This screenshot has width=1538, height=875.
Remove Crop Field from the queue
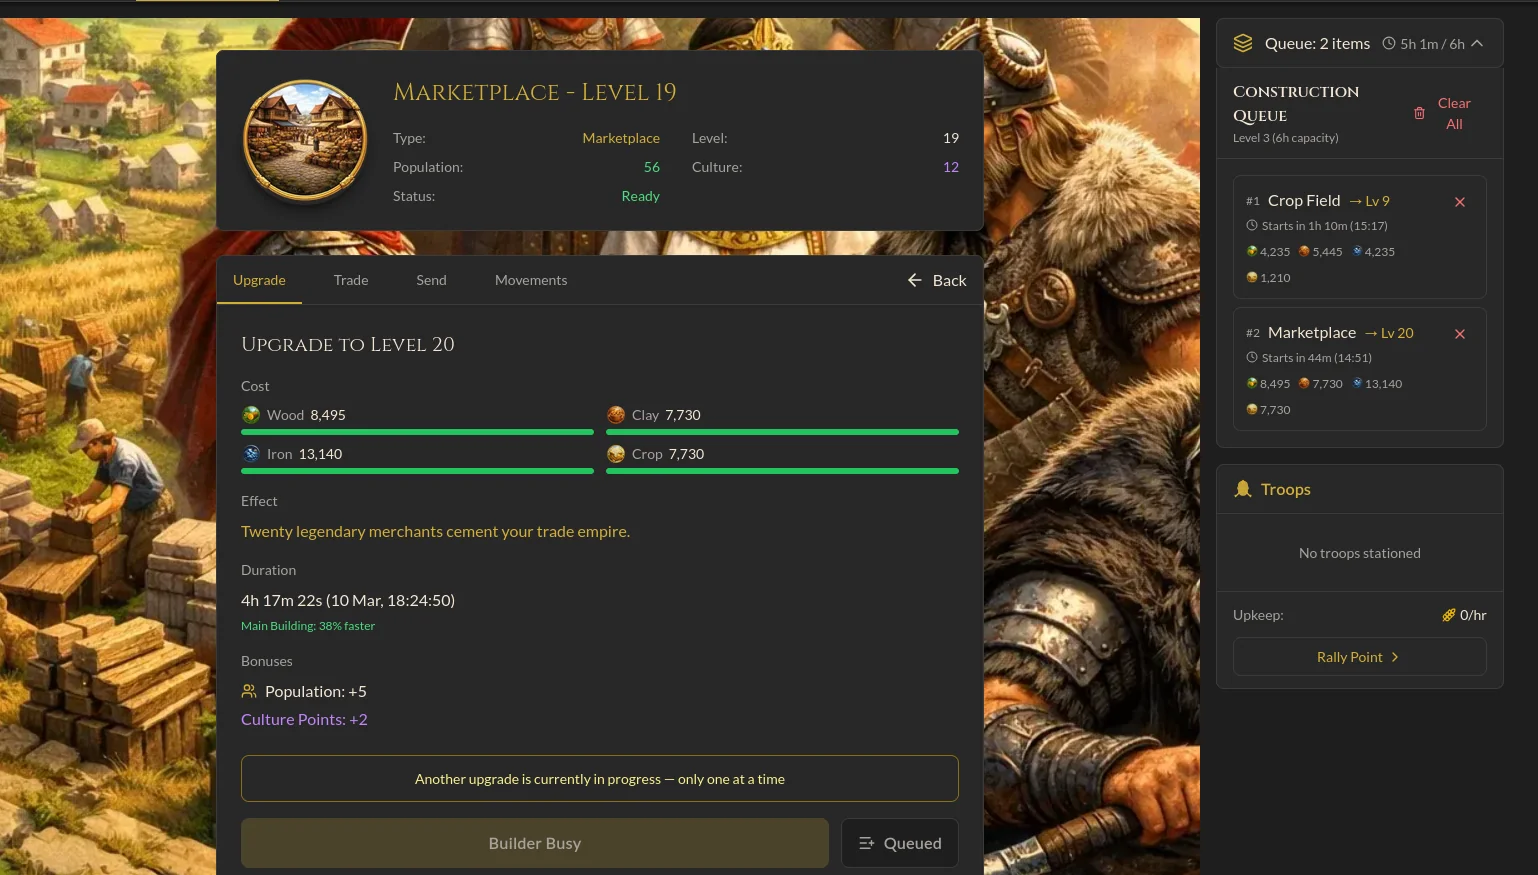click(x=1460, y=202)
